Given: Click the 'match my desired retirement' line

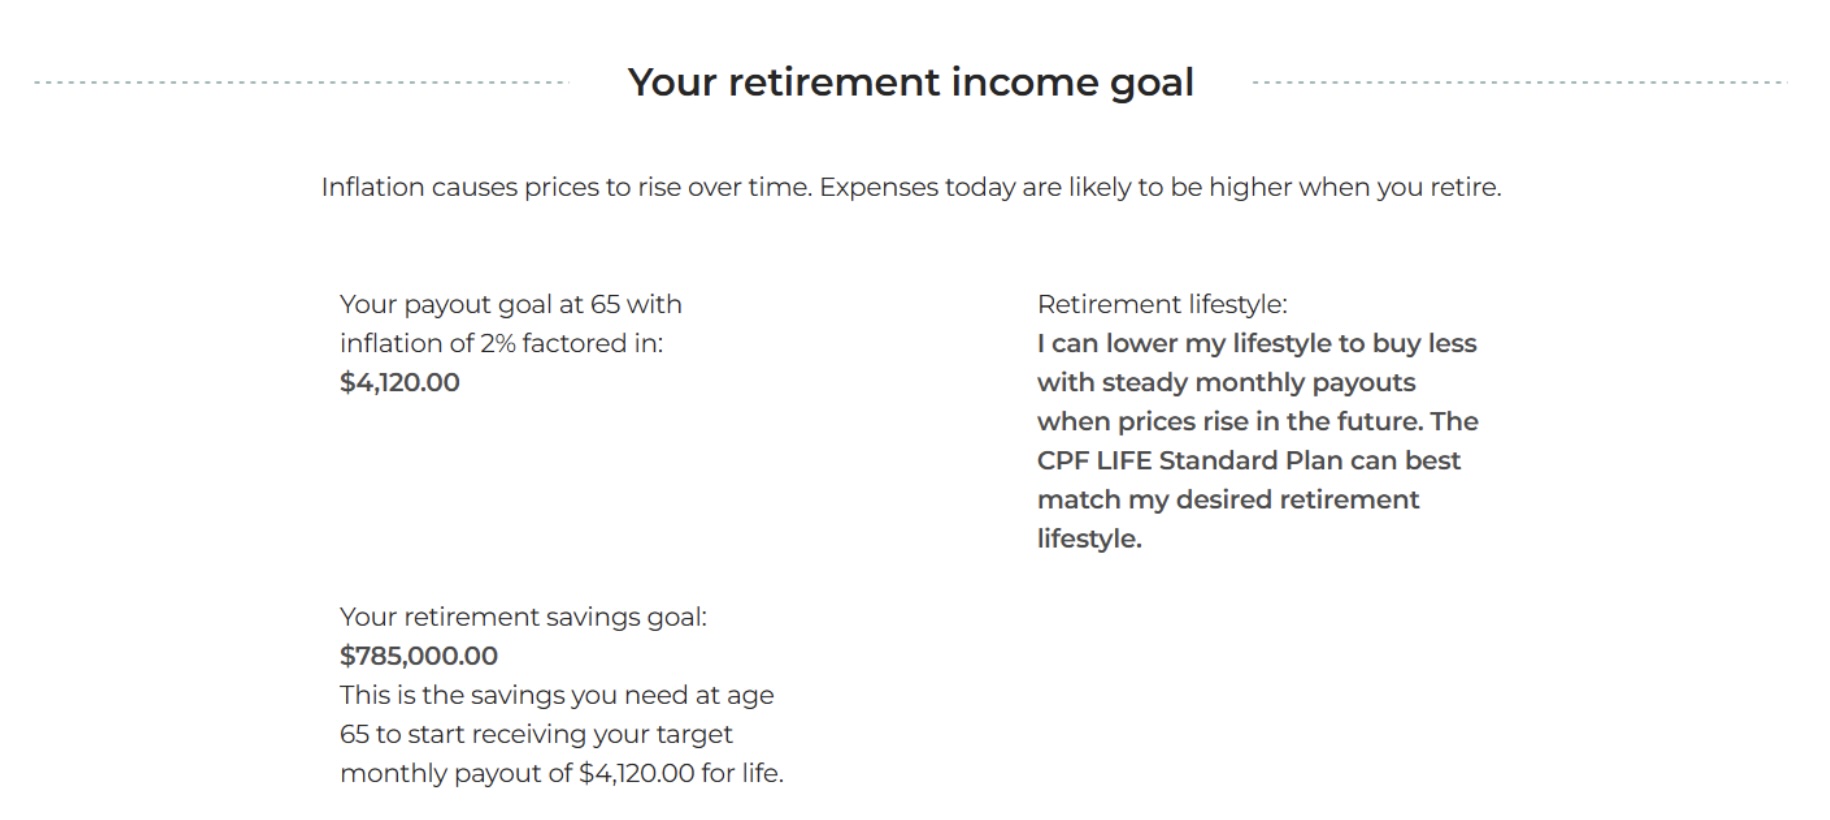Looking at the screenshot, I should 1228,499.
